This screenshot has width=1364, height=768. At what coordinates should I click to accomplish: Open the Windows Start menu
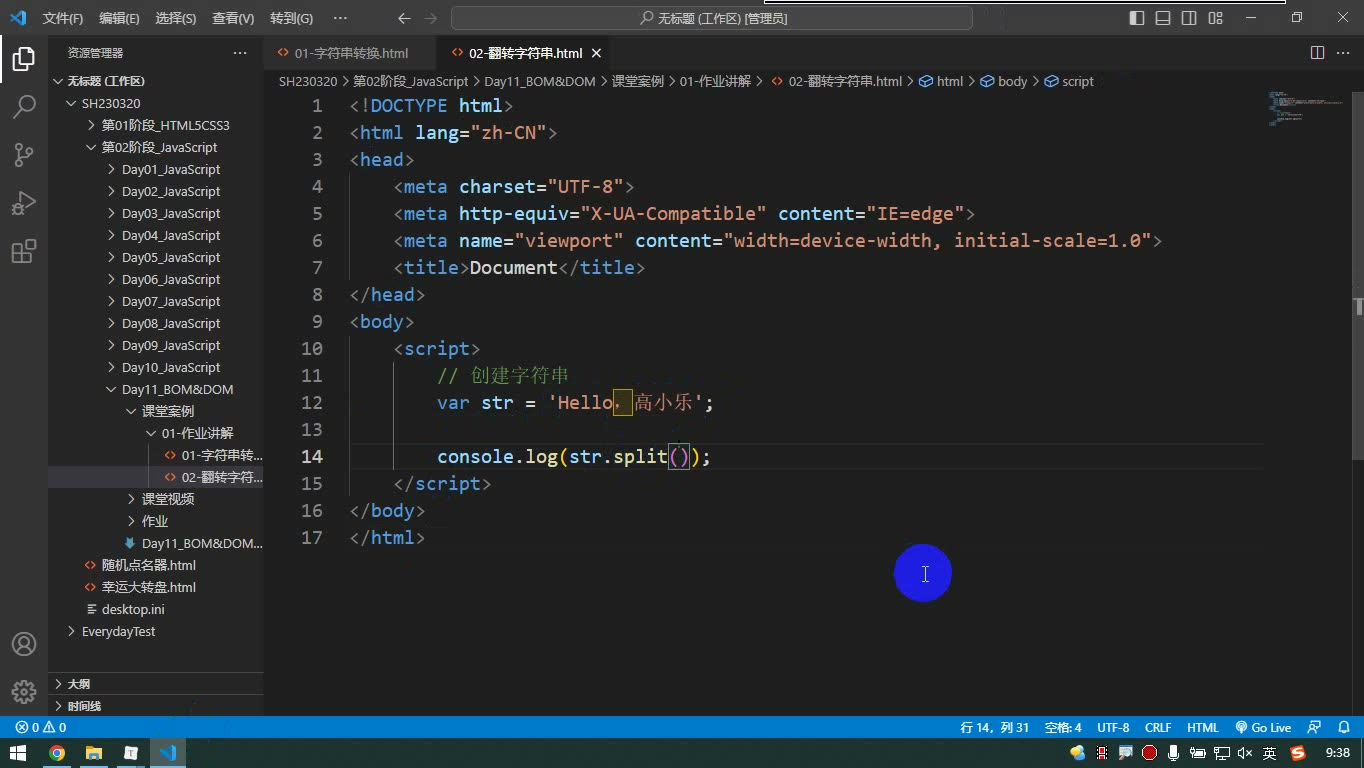tap(18, 753)
